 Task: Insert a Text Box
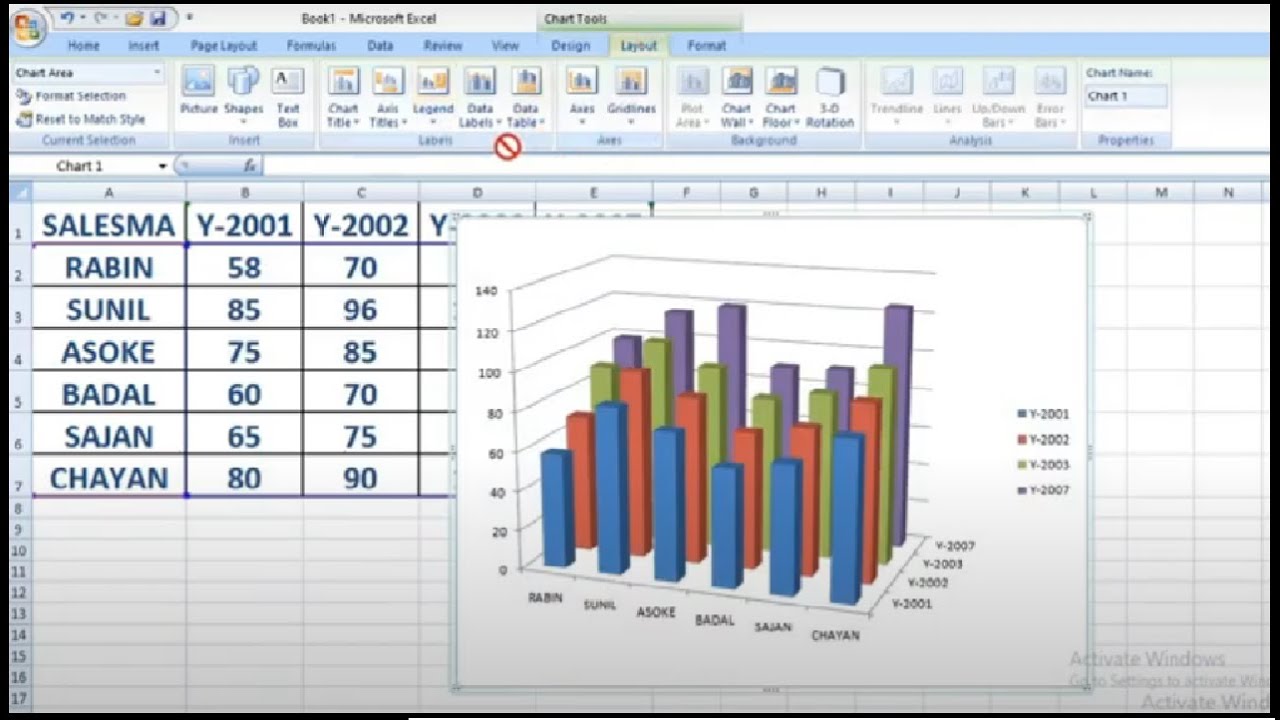click(x=288, y=97)
